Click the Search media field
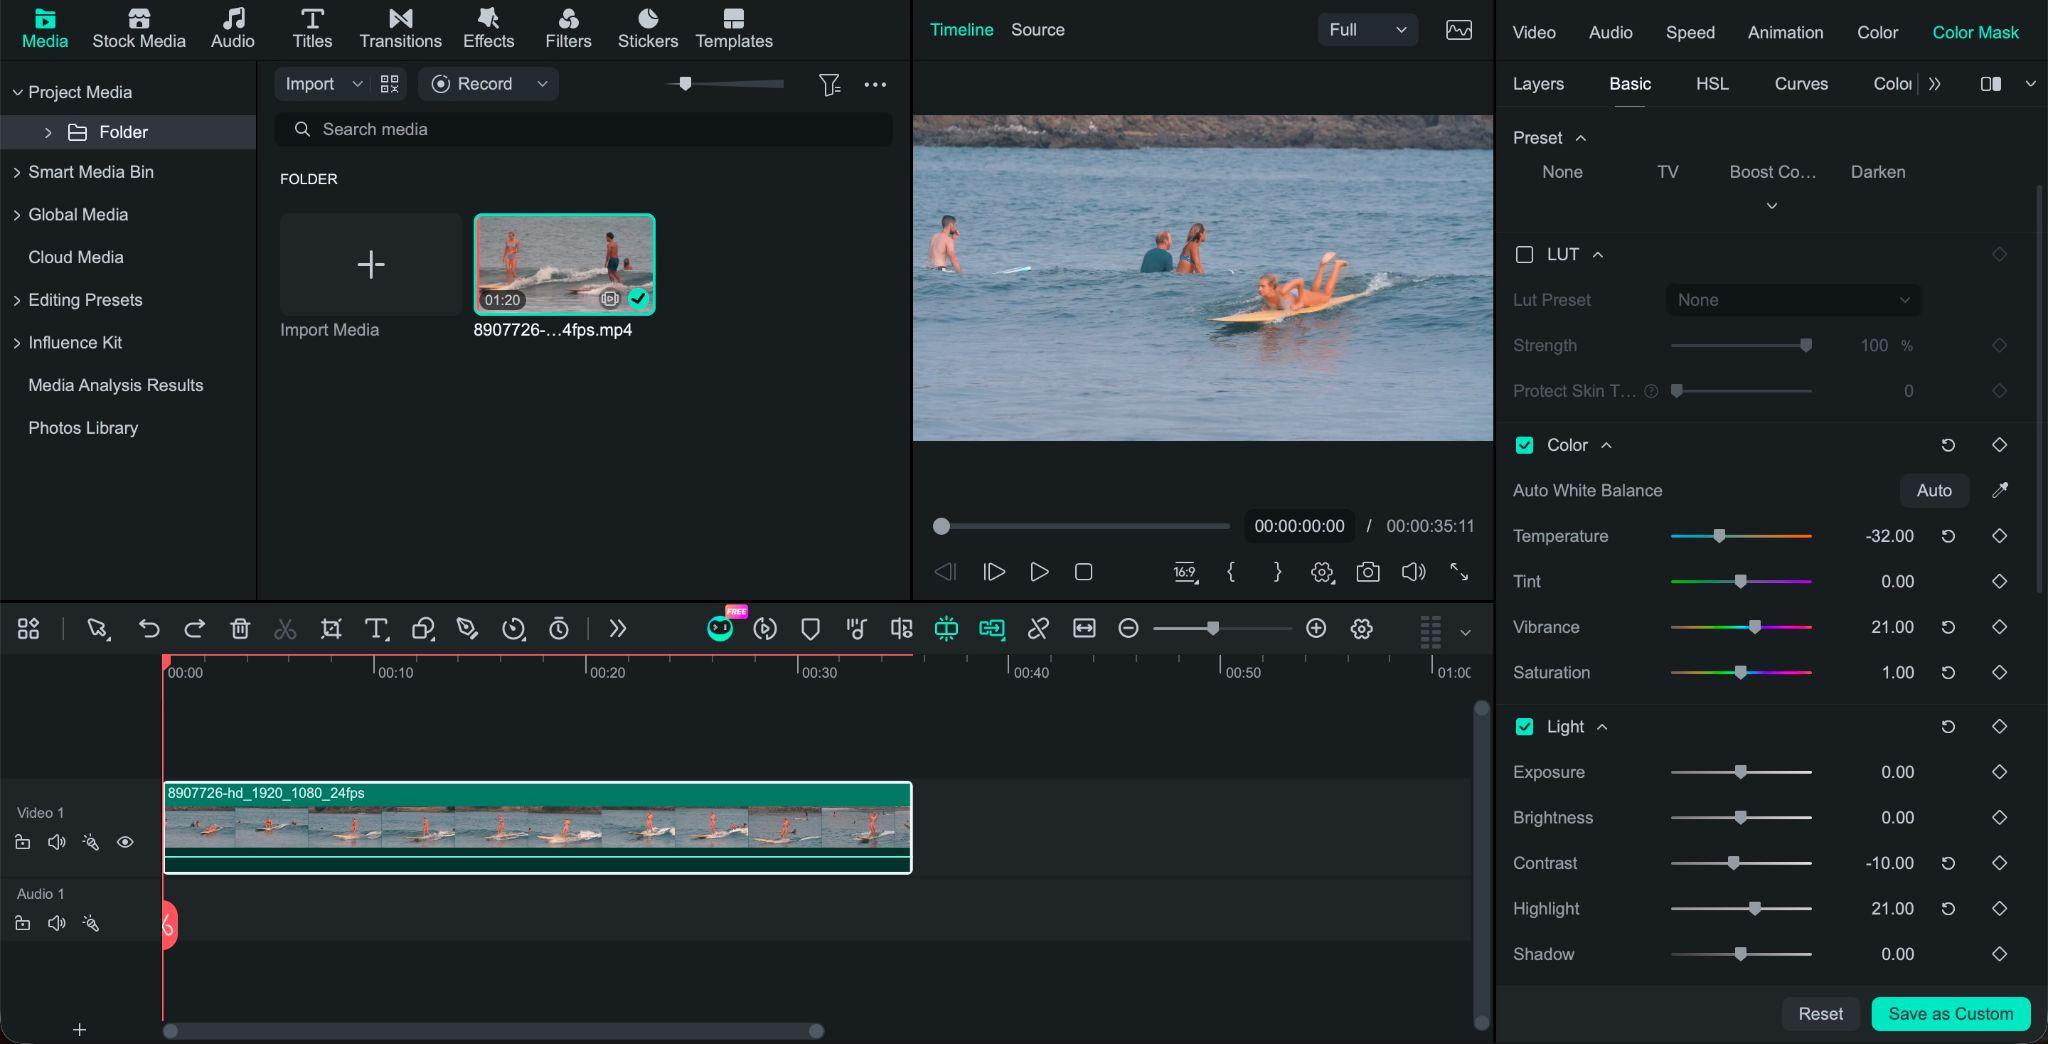The height and width of the screenshot is (1044, 2048). pos(584,129)
